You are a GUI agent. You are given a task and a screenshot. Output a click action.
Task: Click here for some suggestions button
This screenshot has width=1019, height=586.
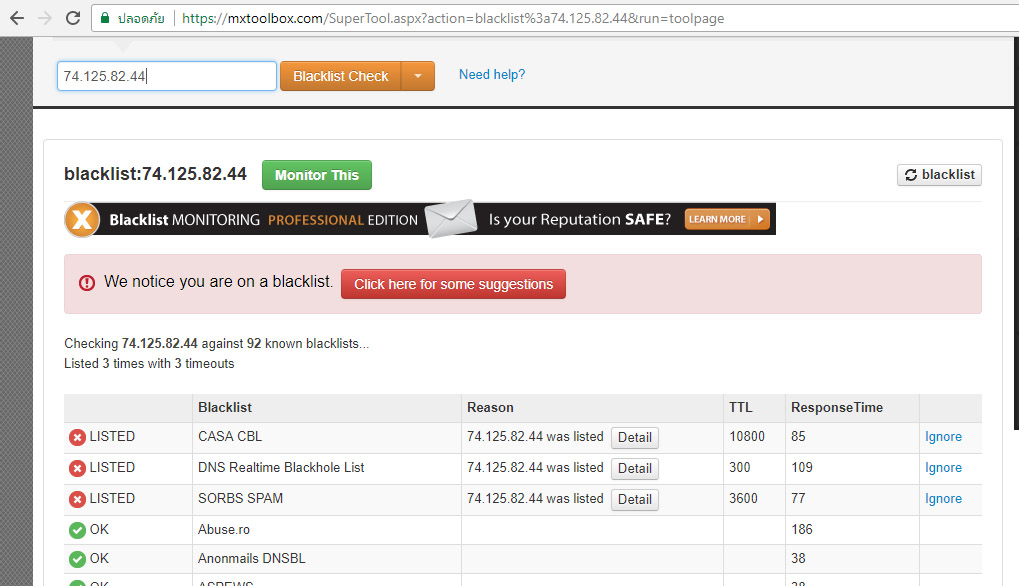pyautogui.click(x=453, y=284)
